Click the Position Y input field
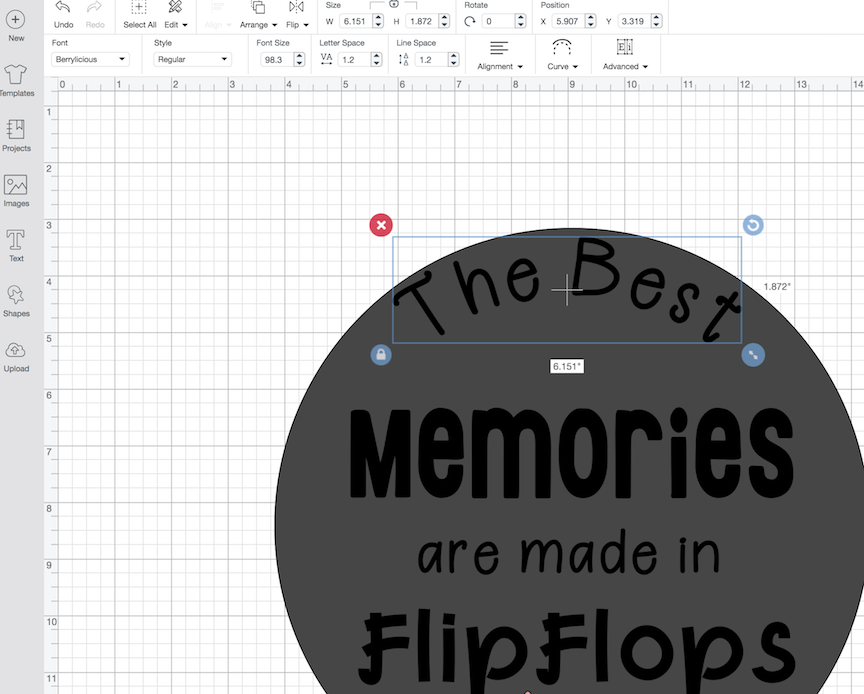This screenshot has width=864, height=694. [634, 21]
